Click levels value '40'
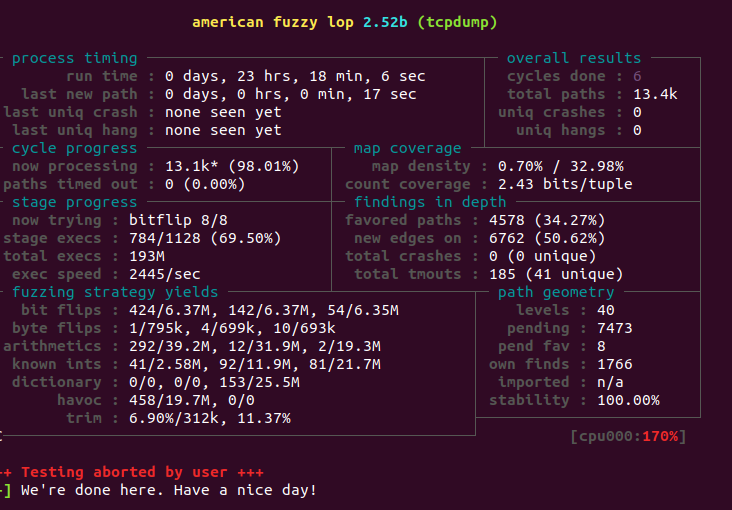Image resolution: width=732 pixels, height=510 pixels. (x=605, y=310)
